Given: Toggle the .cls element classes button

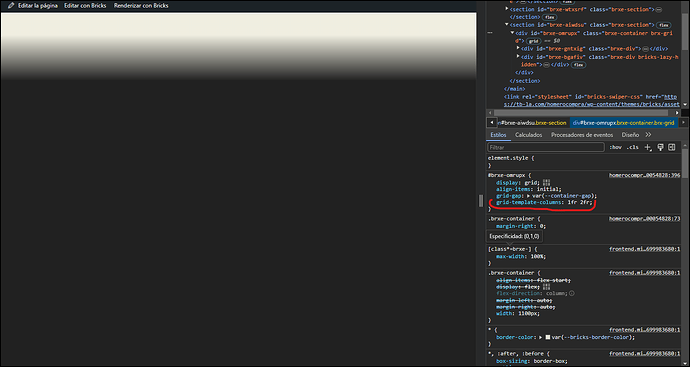Looking at the screenshot, I should click(x=632, y=147).
